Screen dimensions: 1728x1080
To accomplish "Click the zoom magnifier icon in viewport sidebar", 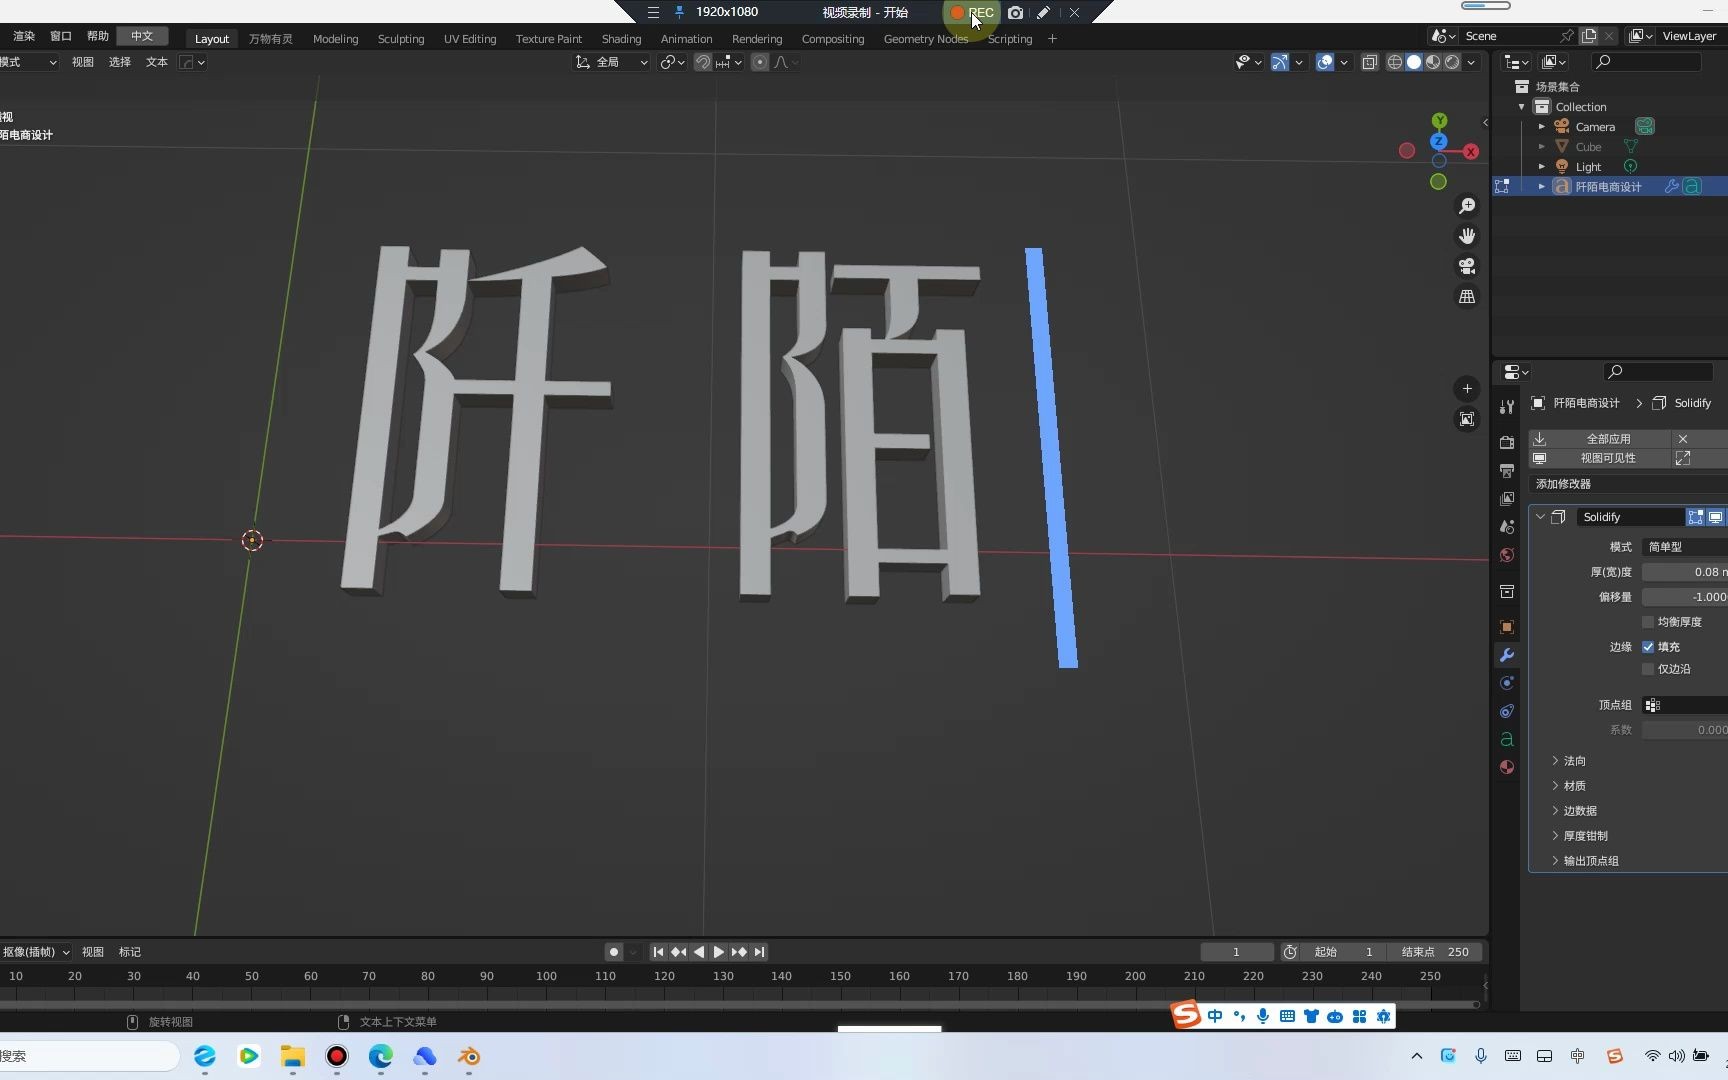I will (x=1467, y=206).
